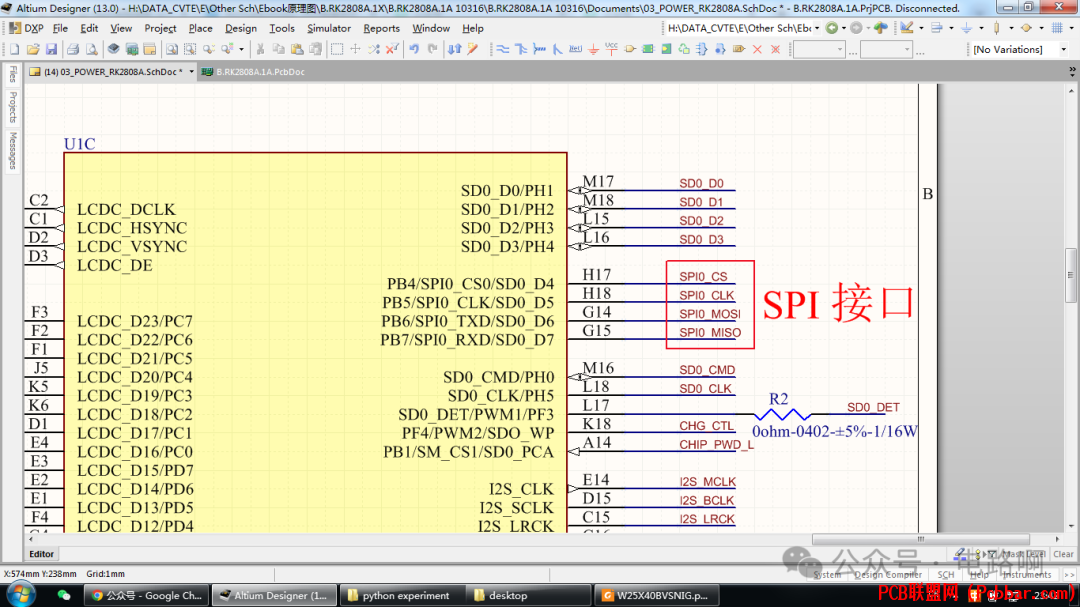Open the Devices View icon
The height and width of the screenshot is (607, 1080).
pos(114,50)
